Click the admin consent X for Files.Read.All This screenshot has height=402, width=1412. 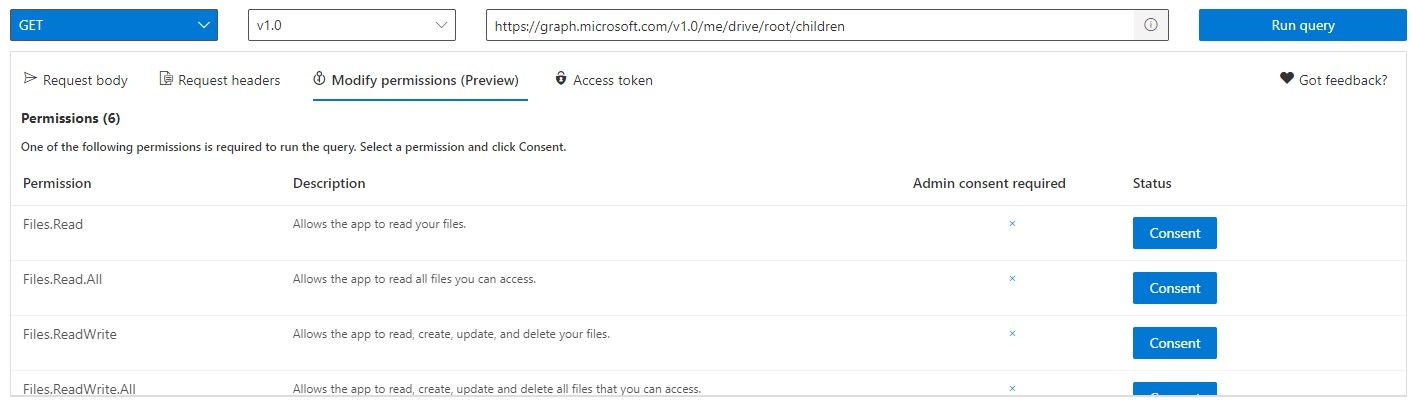(1012, 279)
